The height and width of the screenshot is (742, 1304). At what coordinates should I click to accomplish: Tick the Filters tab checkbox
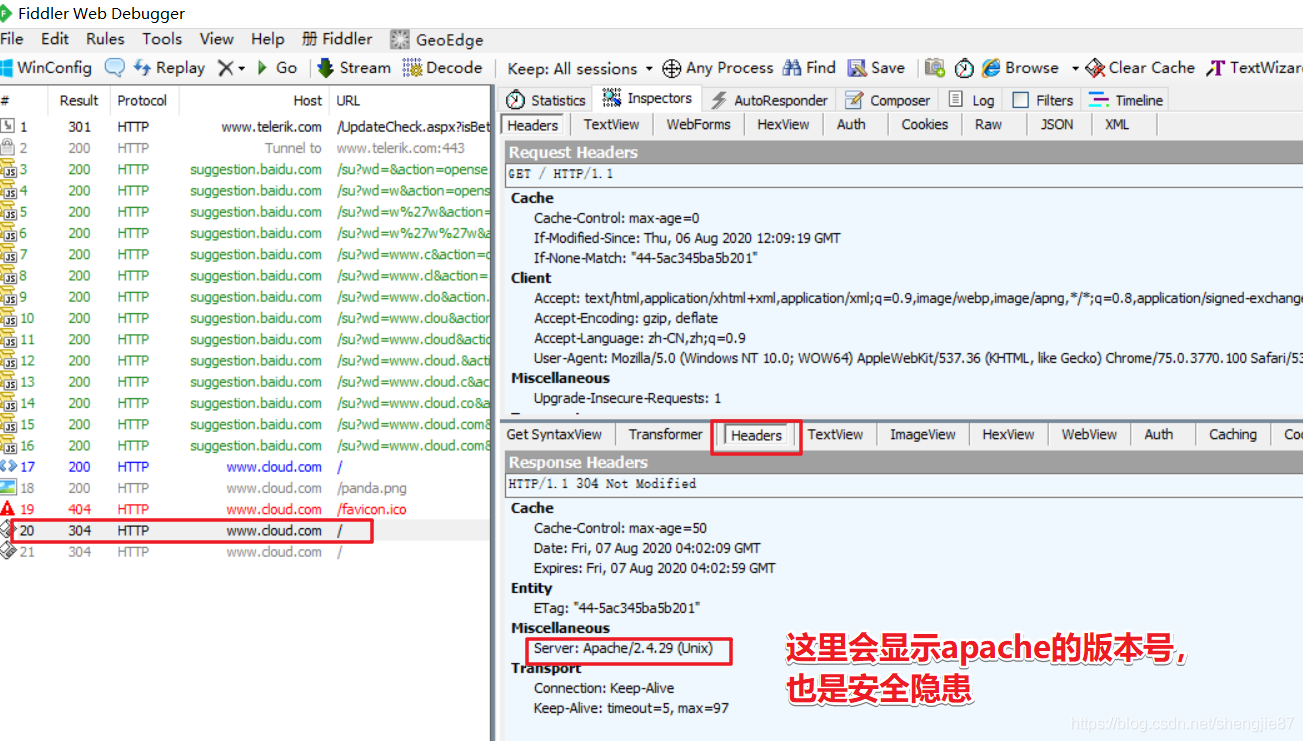tap(1021, 100)
